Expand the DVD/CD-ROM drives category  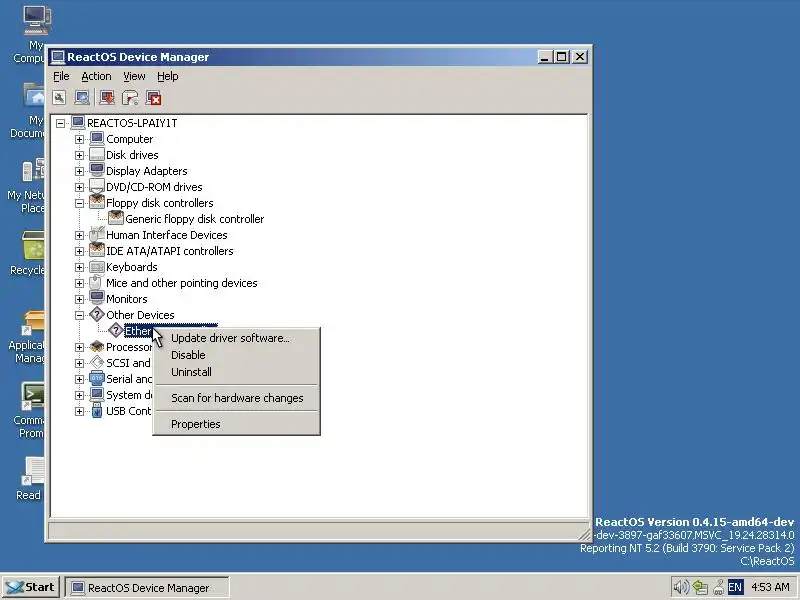[80, 187]
